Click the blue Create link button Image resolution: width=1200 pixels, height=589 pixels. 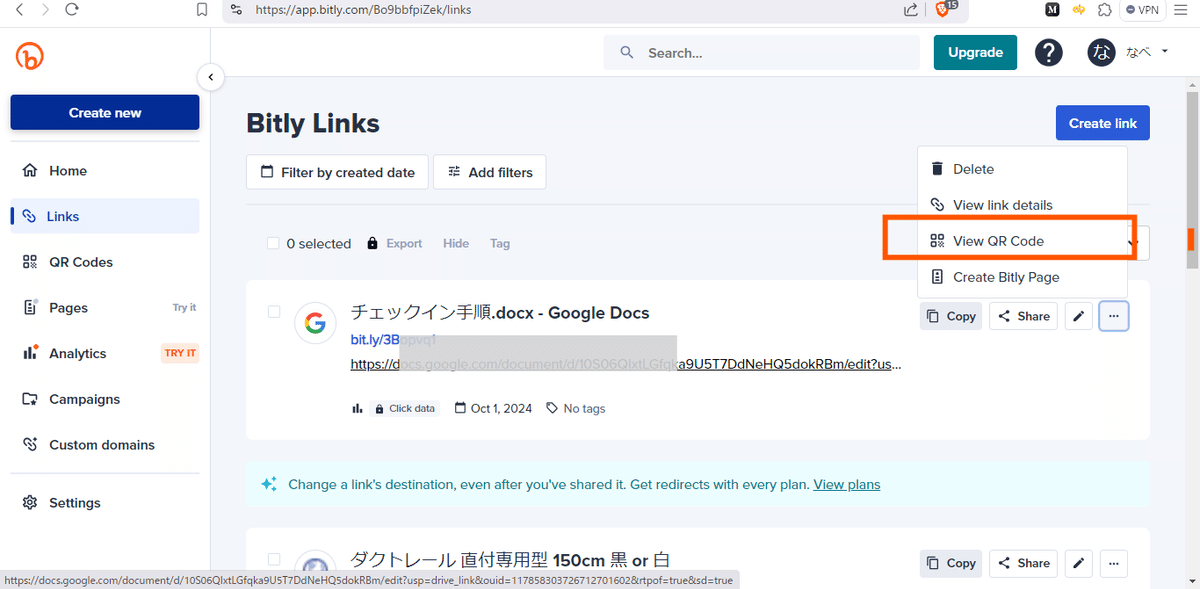[x=1102, y=122]
